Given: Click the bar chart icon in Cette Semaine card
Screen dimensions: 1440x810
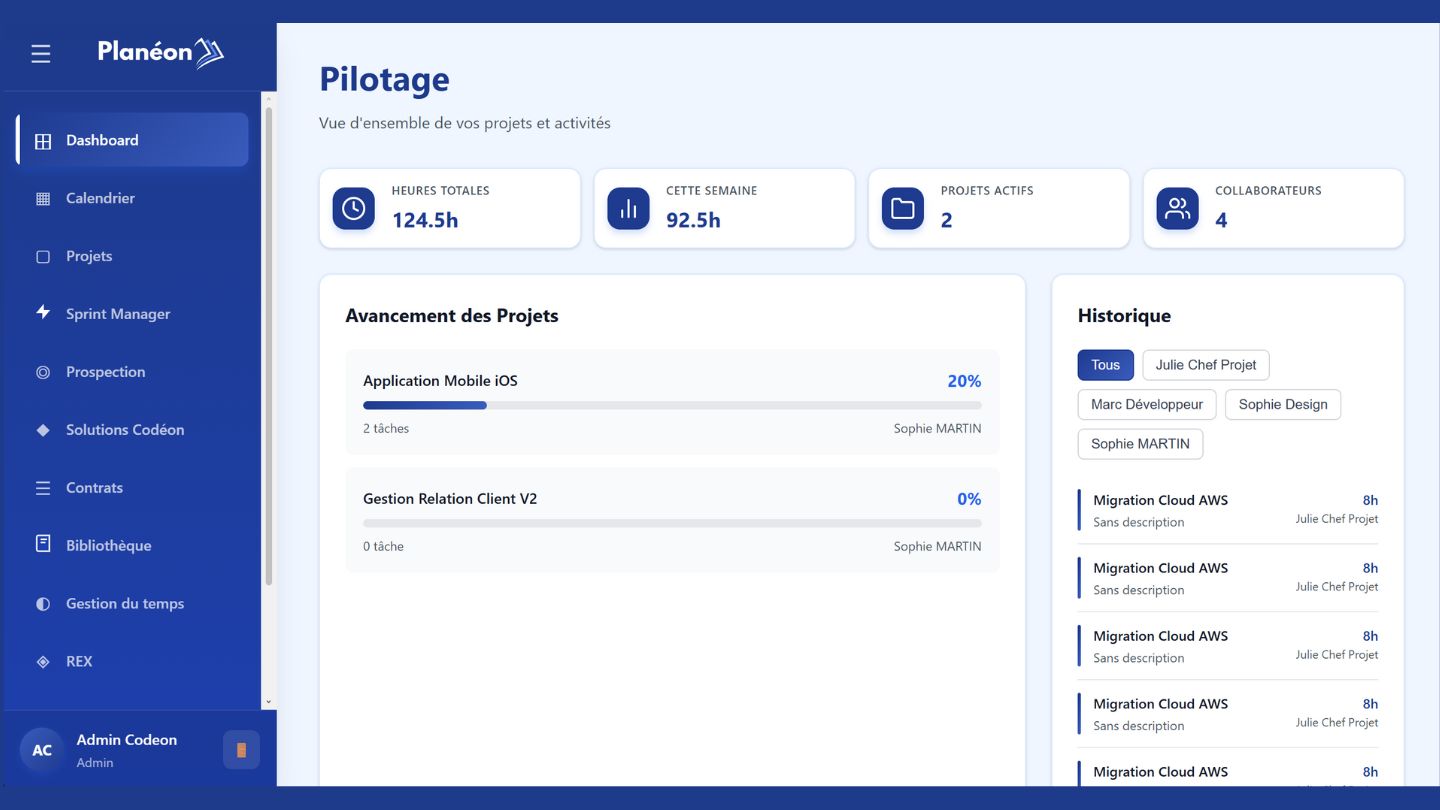Looking at the screenshot, I should point(628,208).
